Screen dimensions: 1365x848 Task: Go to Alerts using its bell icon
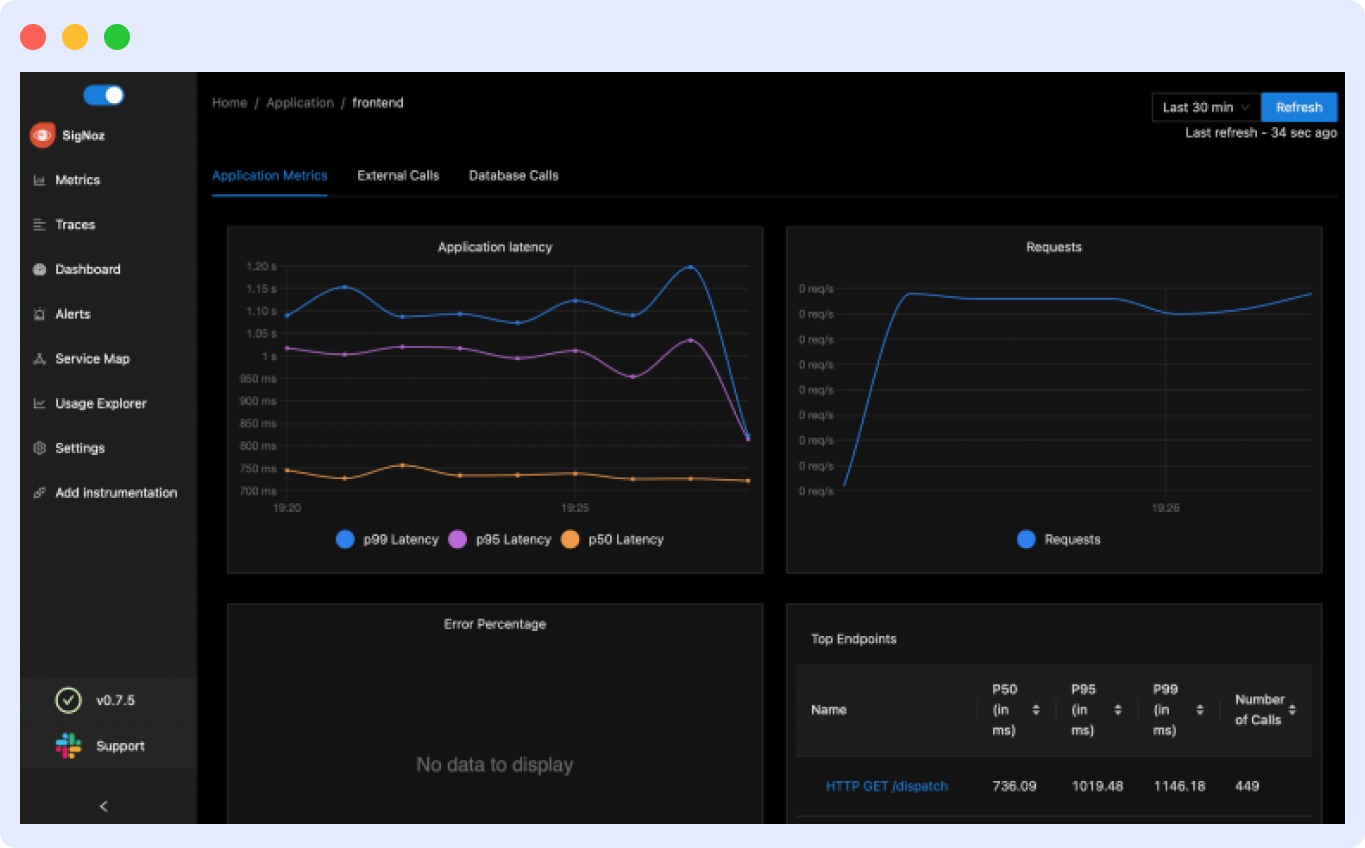click(x=40, y=314)
